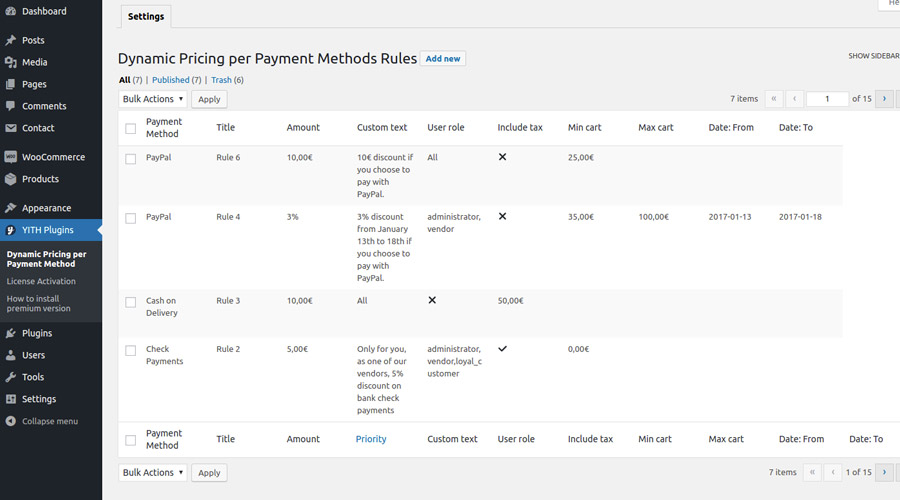Viewport: 900px width, 500px height.
Task: Click the Dashboard icon in sidebar
Action: click(x=10, y=11)
